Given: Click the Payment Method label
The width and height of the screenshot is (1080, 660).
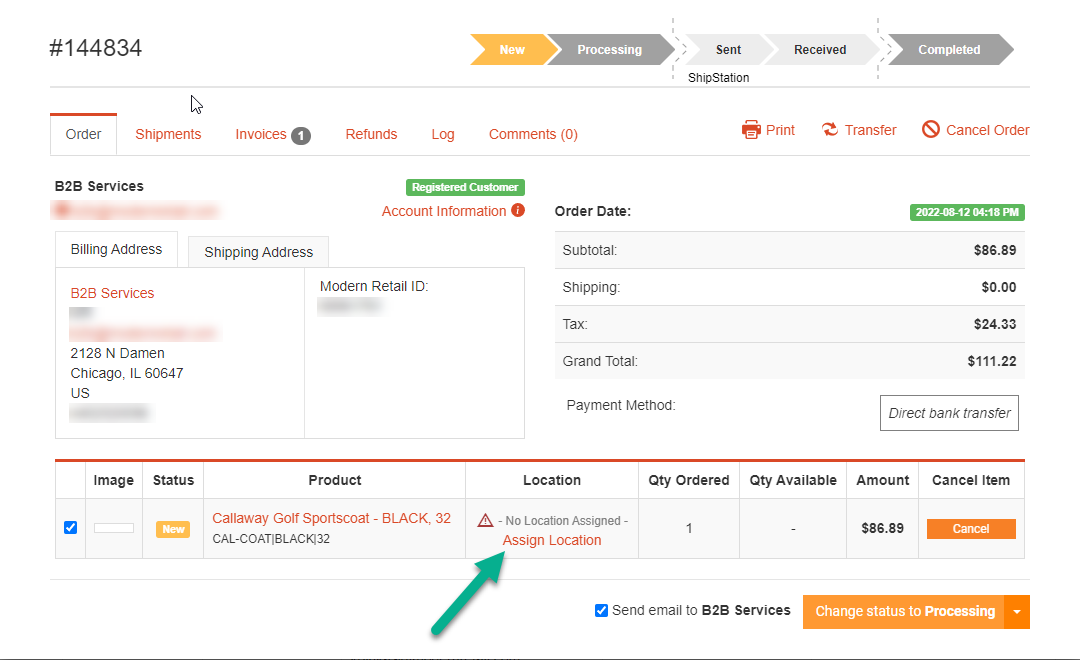Looking at the screenshot, I should point(621,405).
